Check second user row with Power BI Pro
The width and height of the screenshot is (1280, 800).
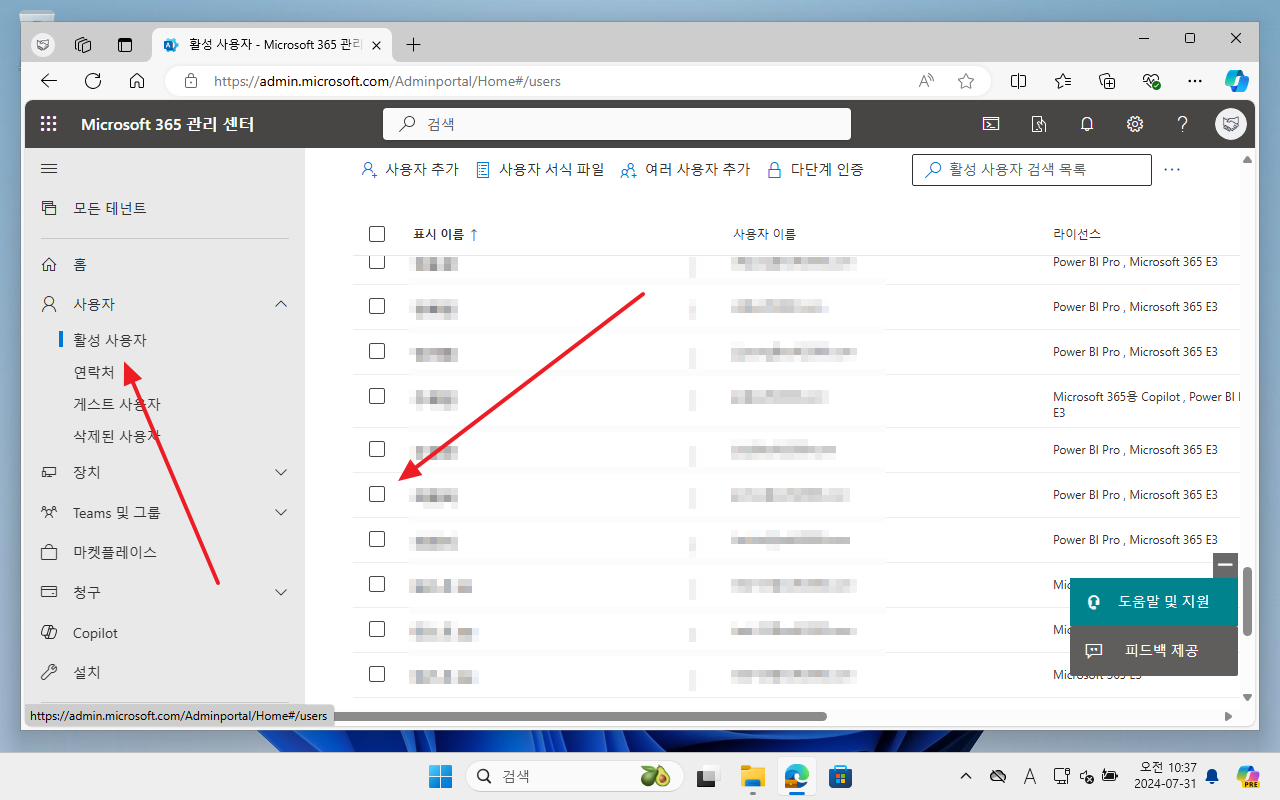click(377, 306)
